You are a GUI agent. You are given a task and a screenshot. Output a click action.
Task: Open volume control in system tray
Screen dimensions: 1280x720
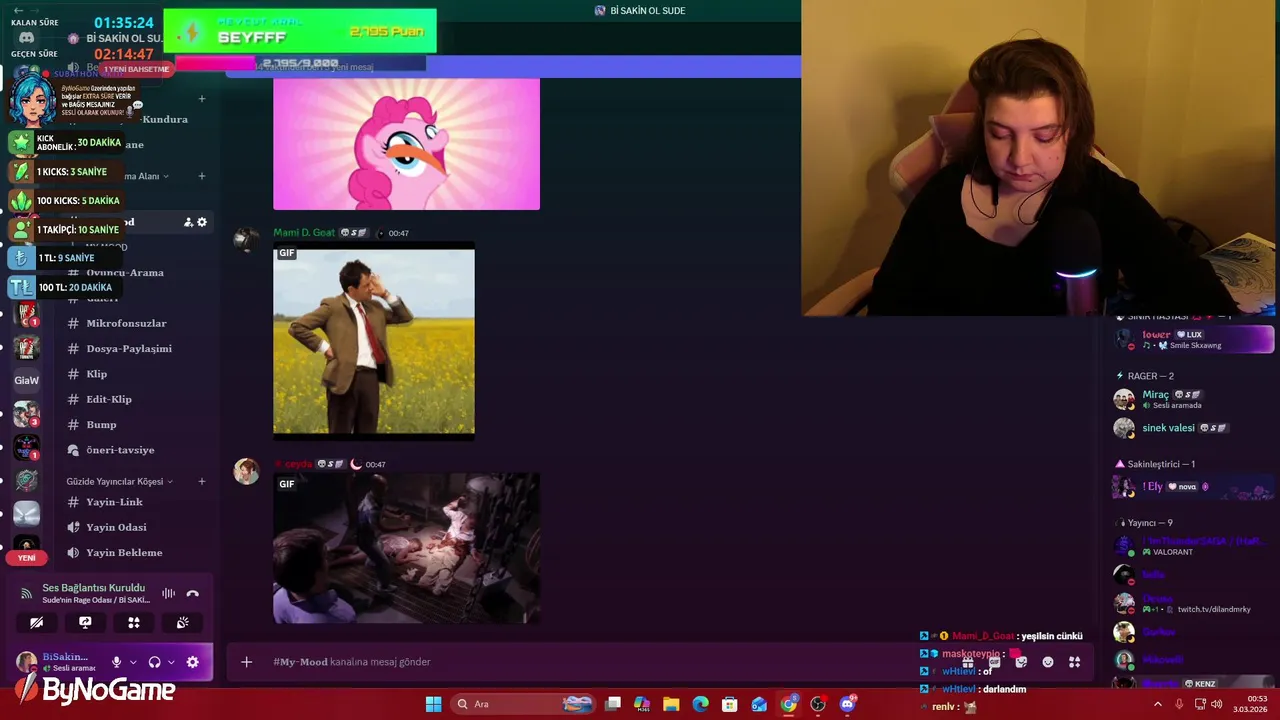pos(1216,704)
